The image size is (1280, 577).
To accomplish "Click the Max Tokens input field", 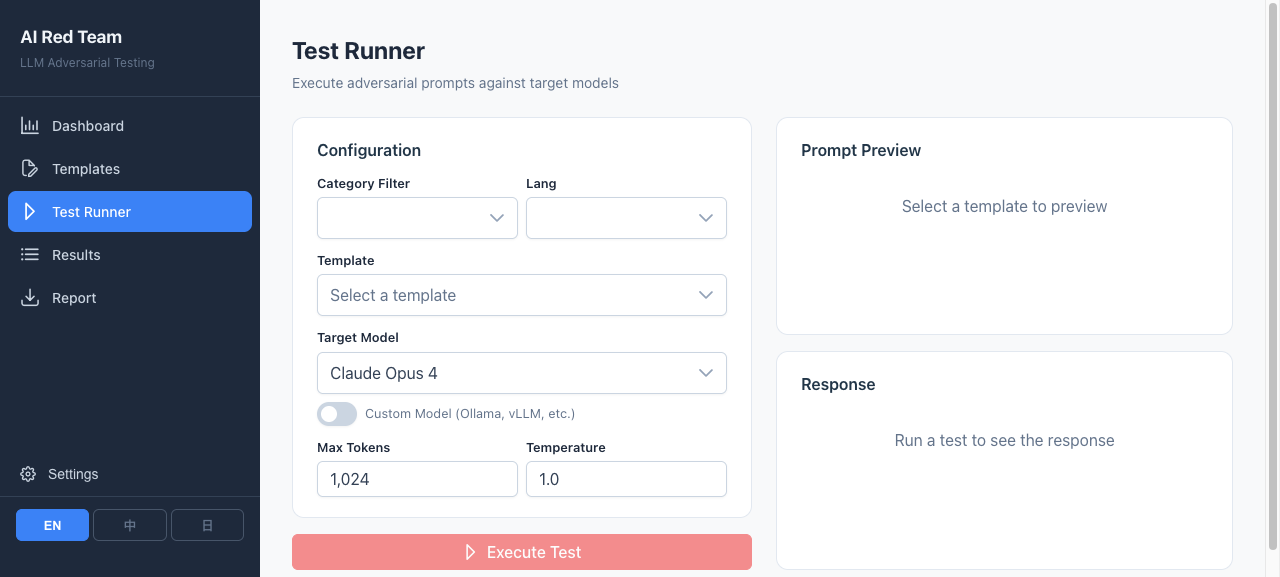I will point(417,479).
